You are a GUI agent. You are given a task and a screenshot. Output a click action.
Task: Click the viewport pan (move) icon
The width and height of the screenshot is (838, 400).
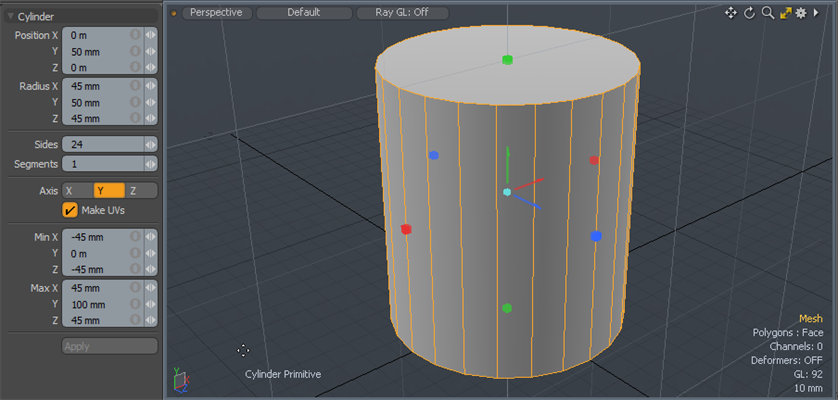coord(731,13)
